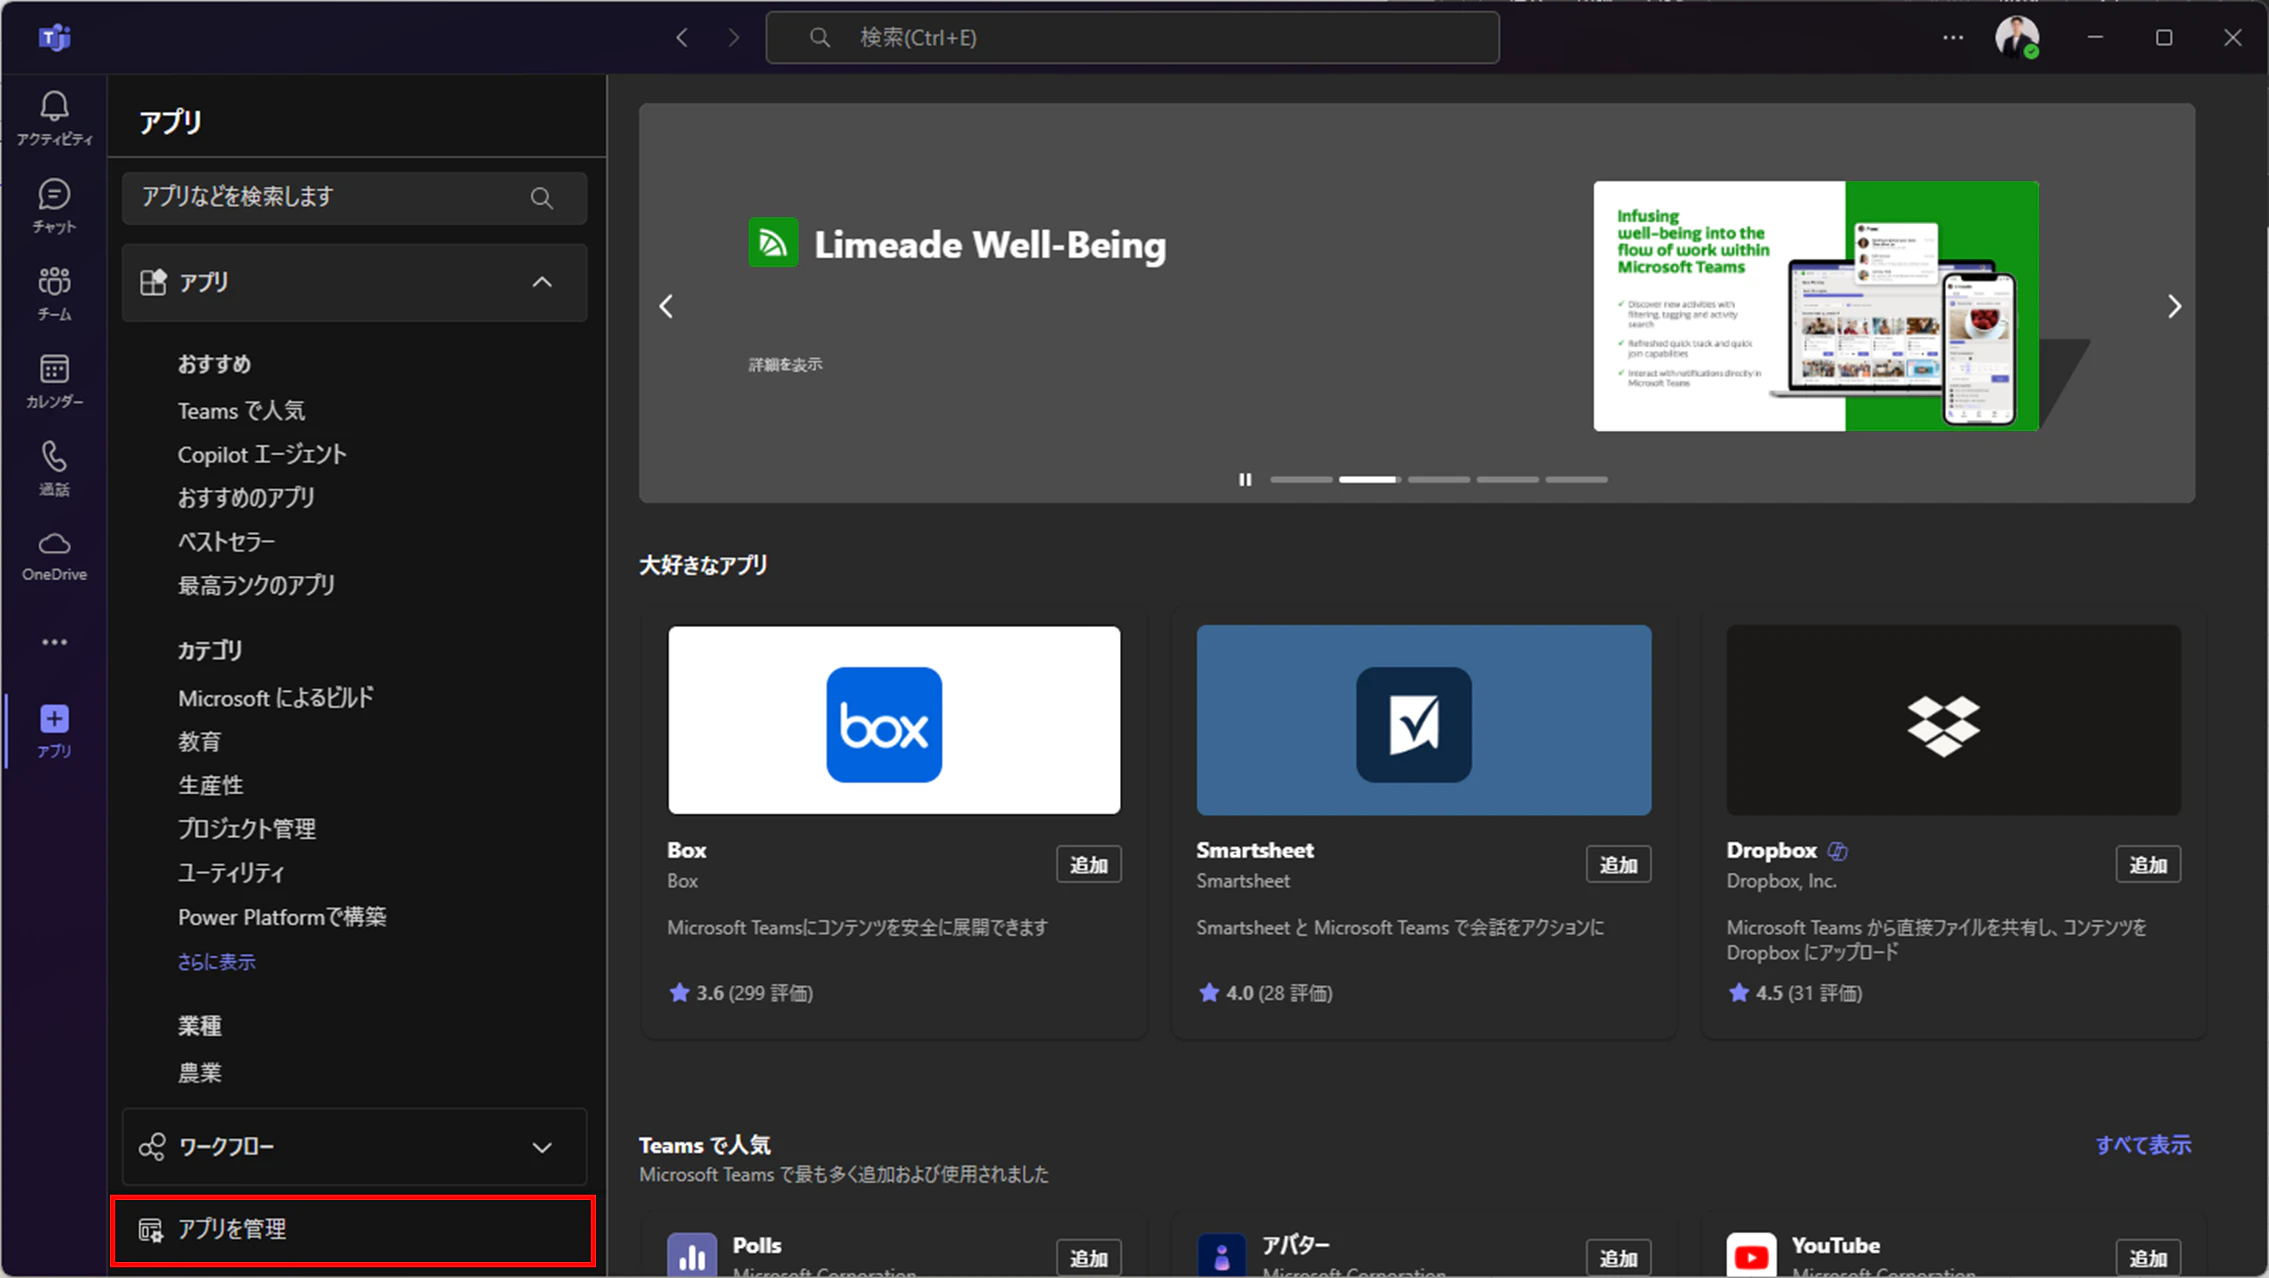Add the Box app
This screenshot has height=1278, width=2269.
1088,865
